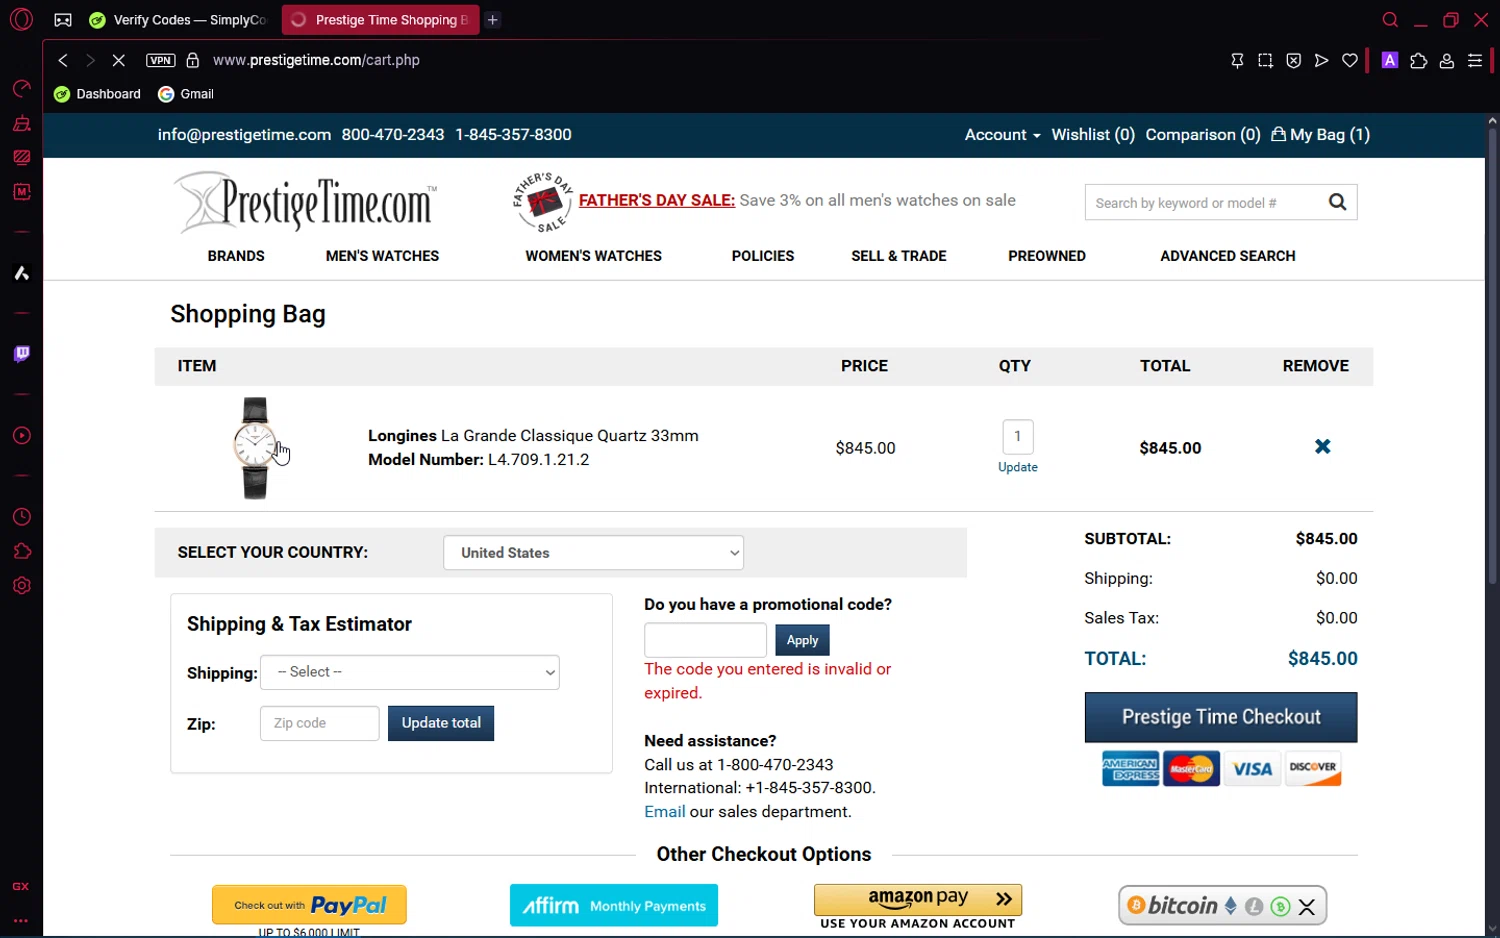Click the search keyword input field

click(x=1205, y=203)
